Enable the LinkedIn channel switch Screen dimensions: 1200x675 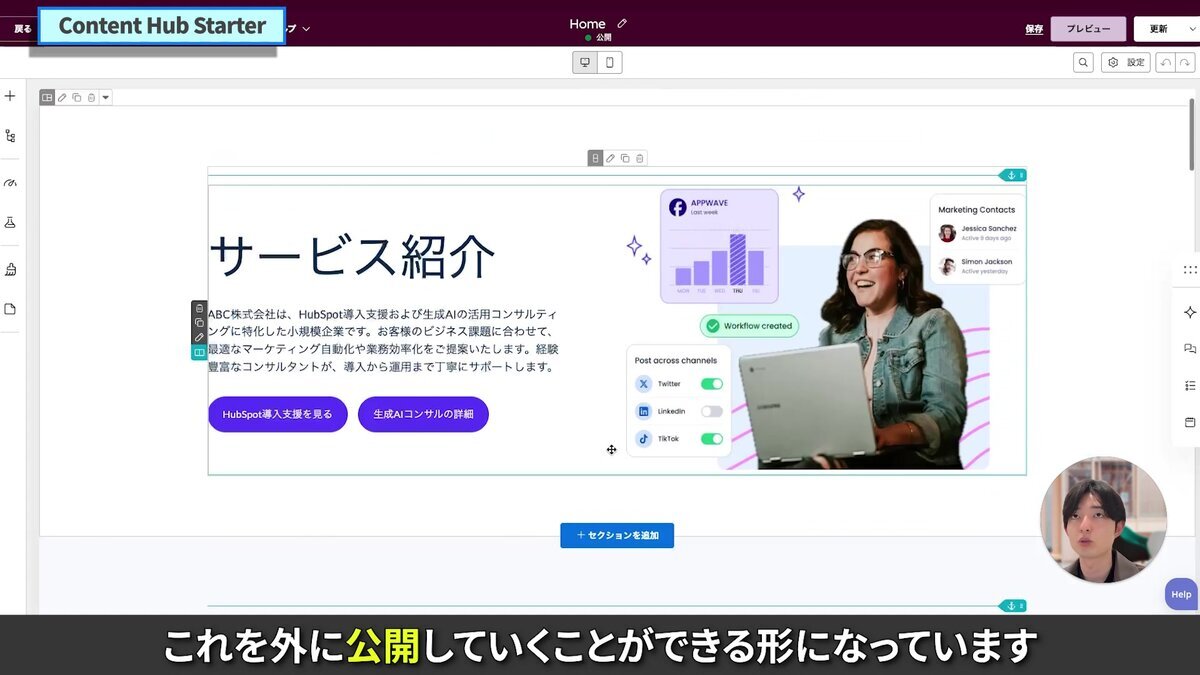713,410
